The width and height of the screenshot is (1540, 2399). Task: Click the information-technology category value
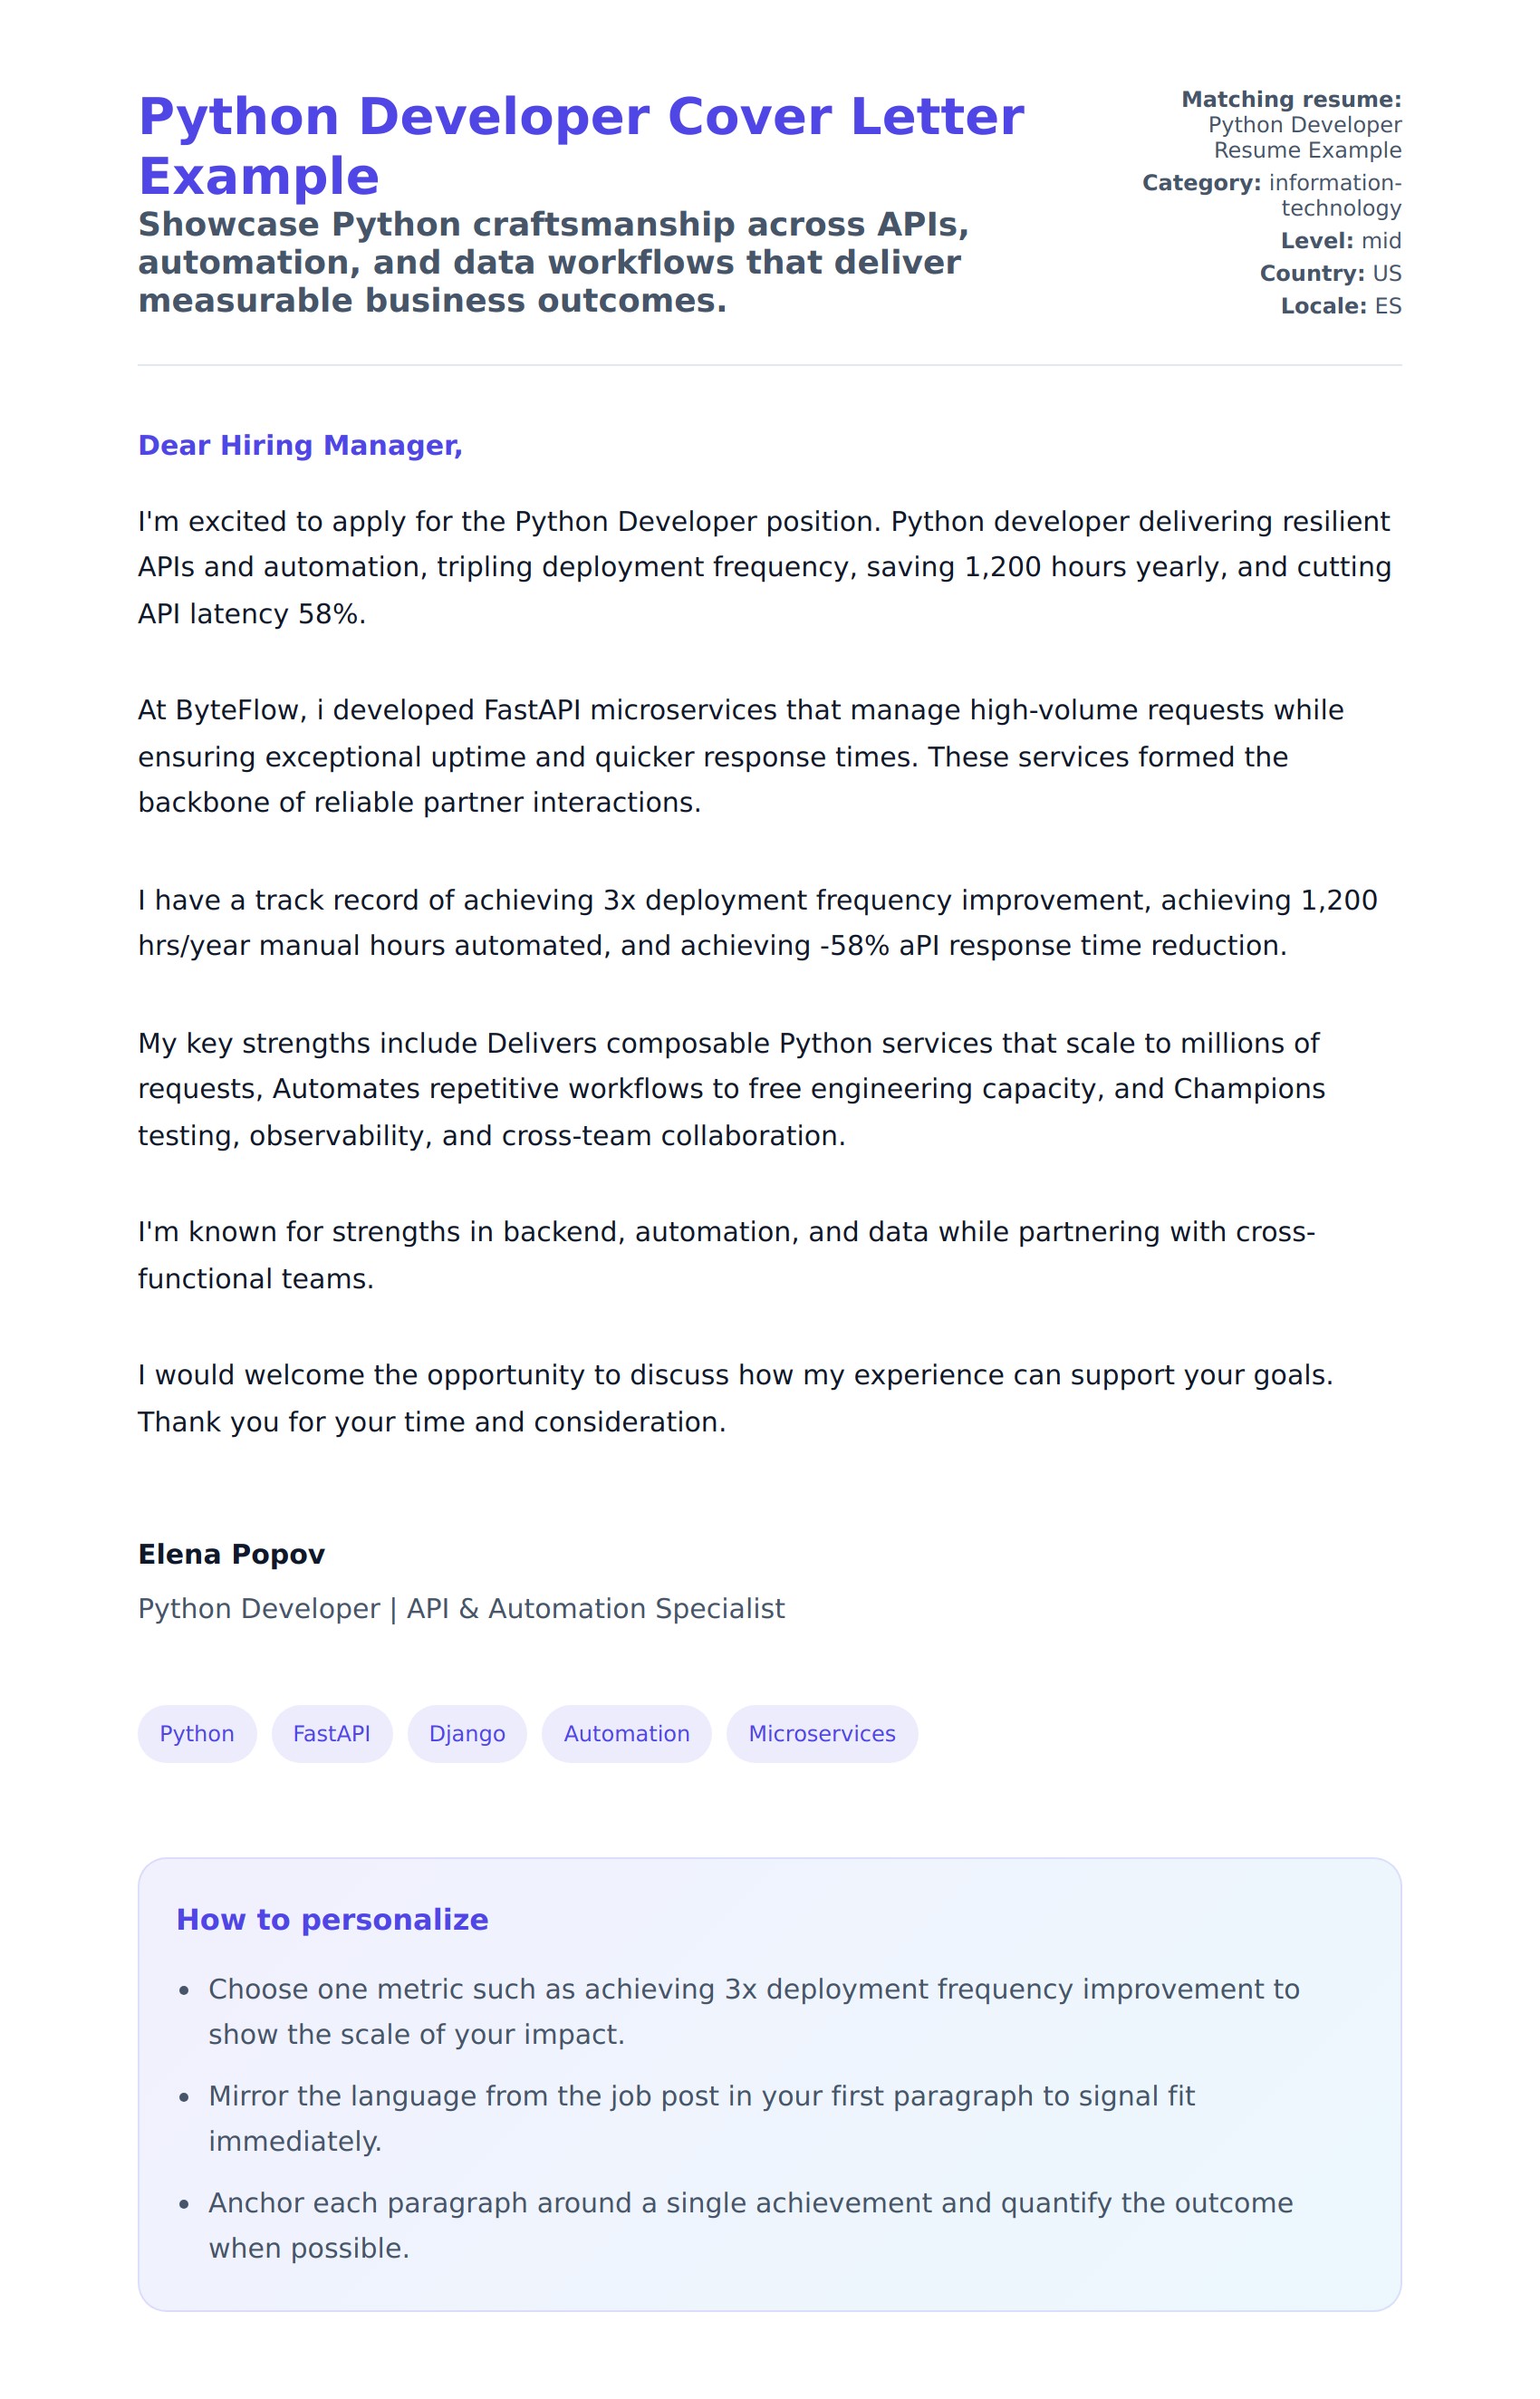(1335, 195)
